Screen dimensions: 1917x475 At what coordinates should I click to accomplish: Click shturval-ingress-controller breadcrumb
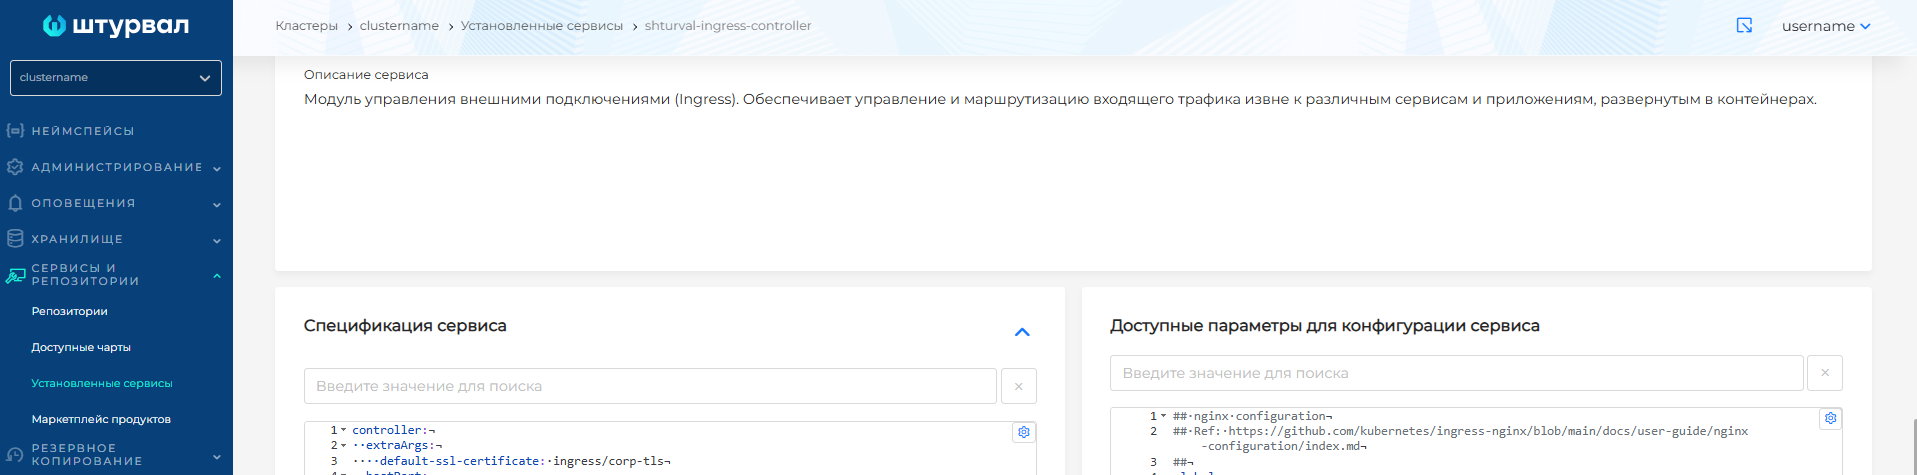[728, 26]
